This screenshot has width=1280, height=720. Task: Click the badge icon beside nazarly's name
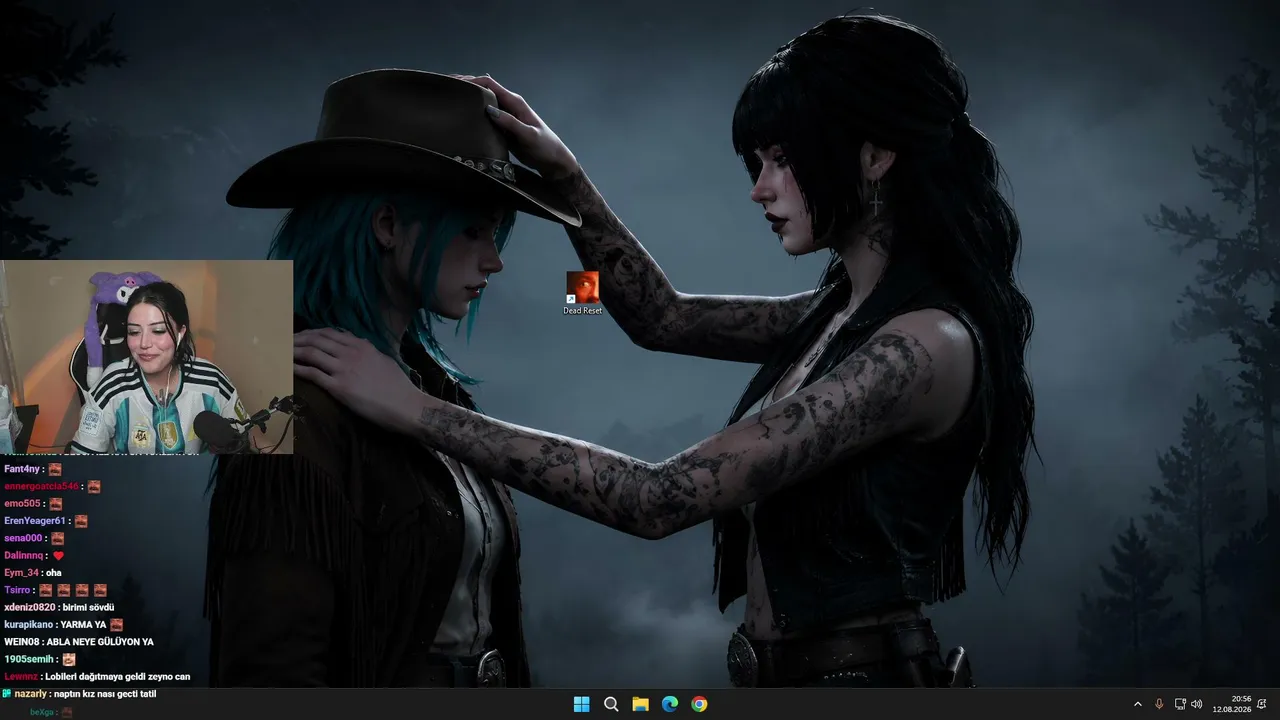pos(7,693)
